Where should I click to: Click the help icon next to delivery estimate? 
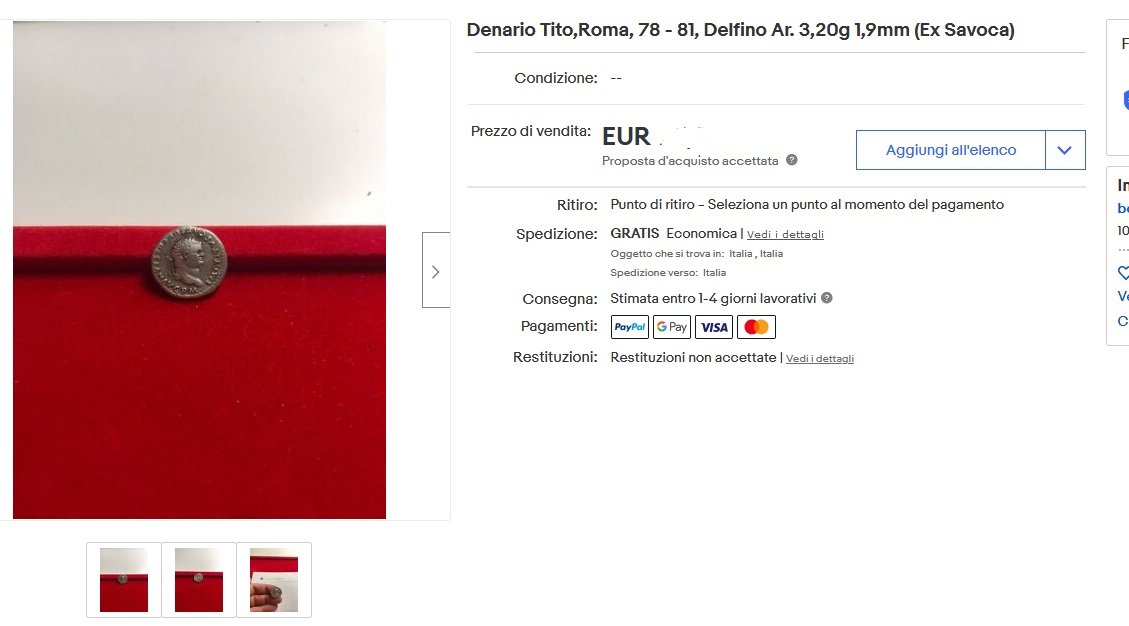827,298
